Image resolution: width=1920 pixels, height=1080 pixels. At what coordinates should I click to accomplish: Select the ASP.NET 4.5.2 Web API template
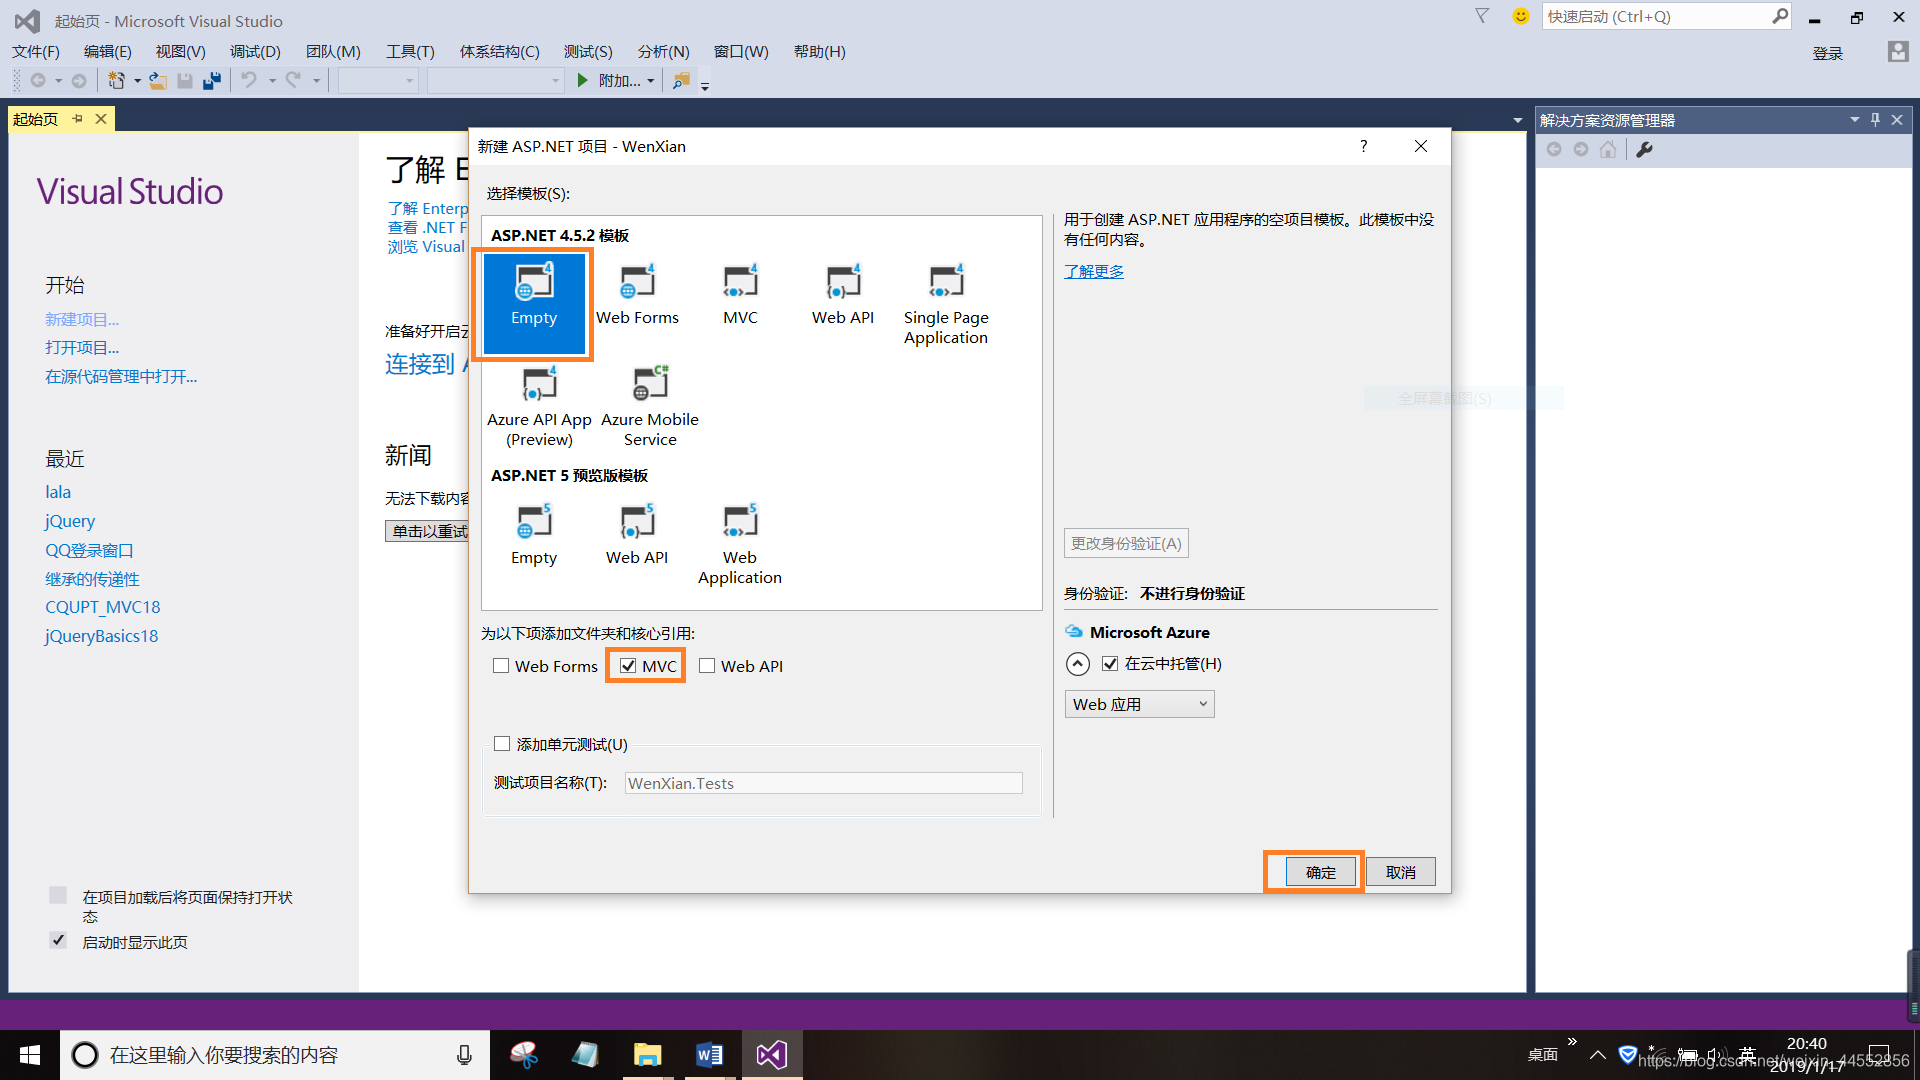click(x=842, y=295)
